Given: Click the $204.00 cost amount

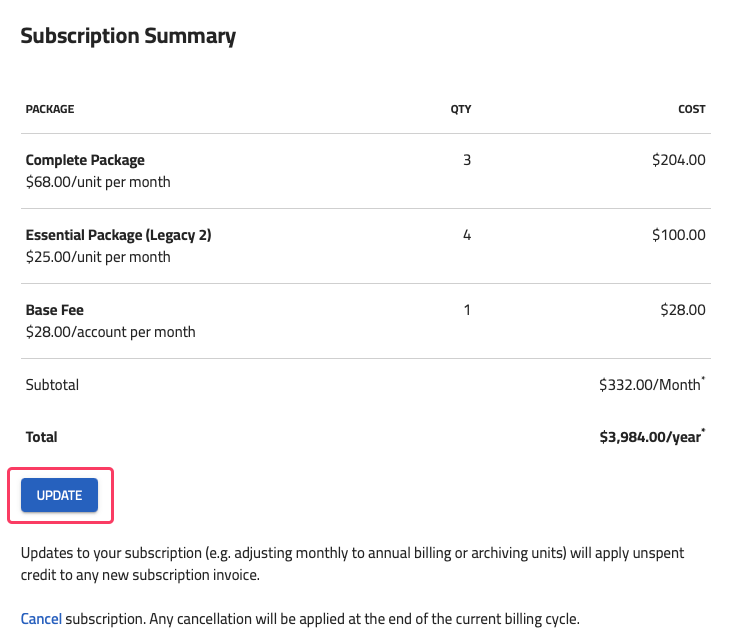Looking at the screenshot, I should [679, 160].
